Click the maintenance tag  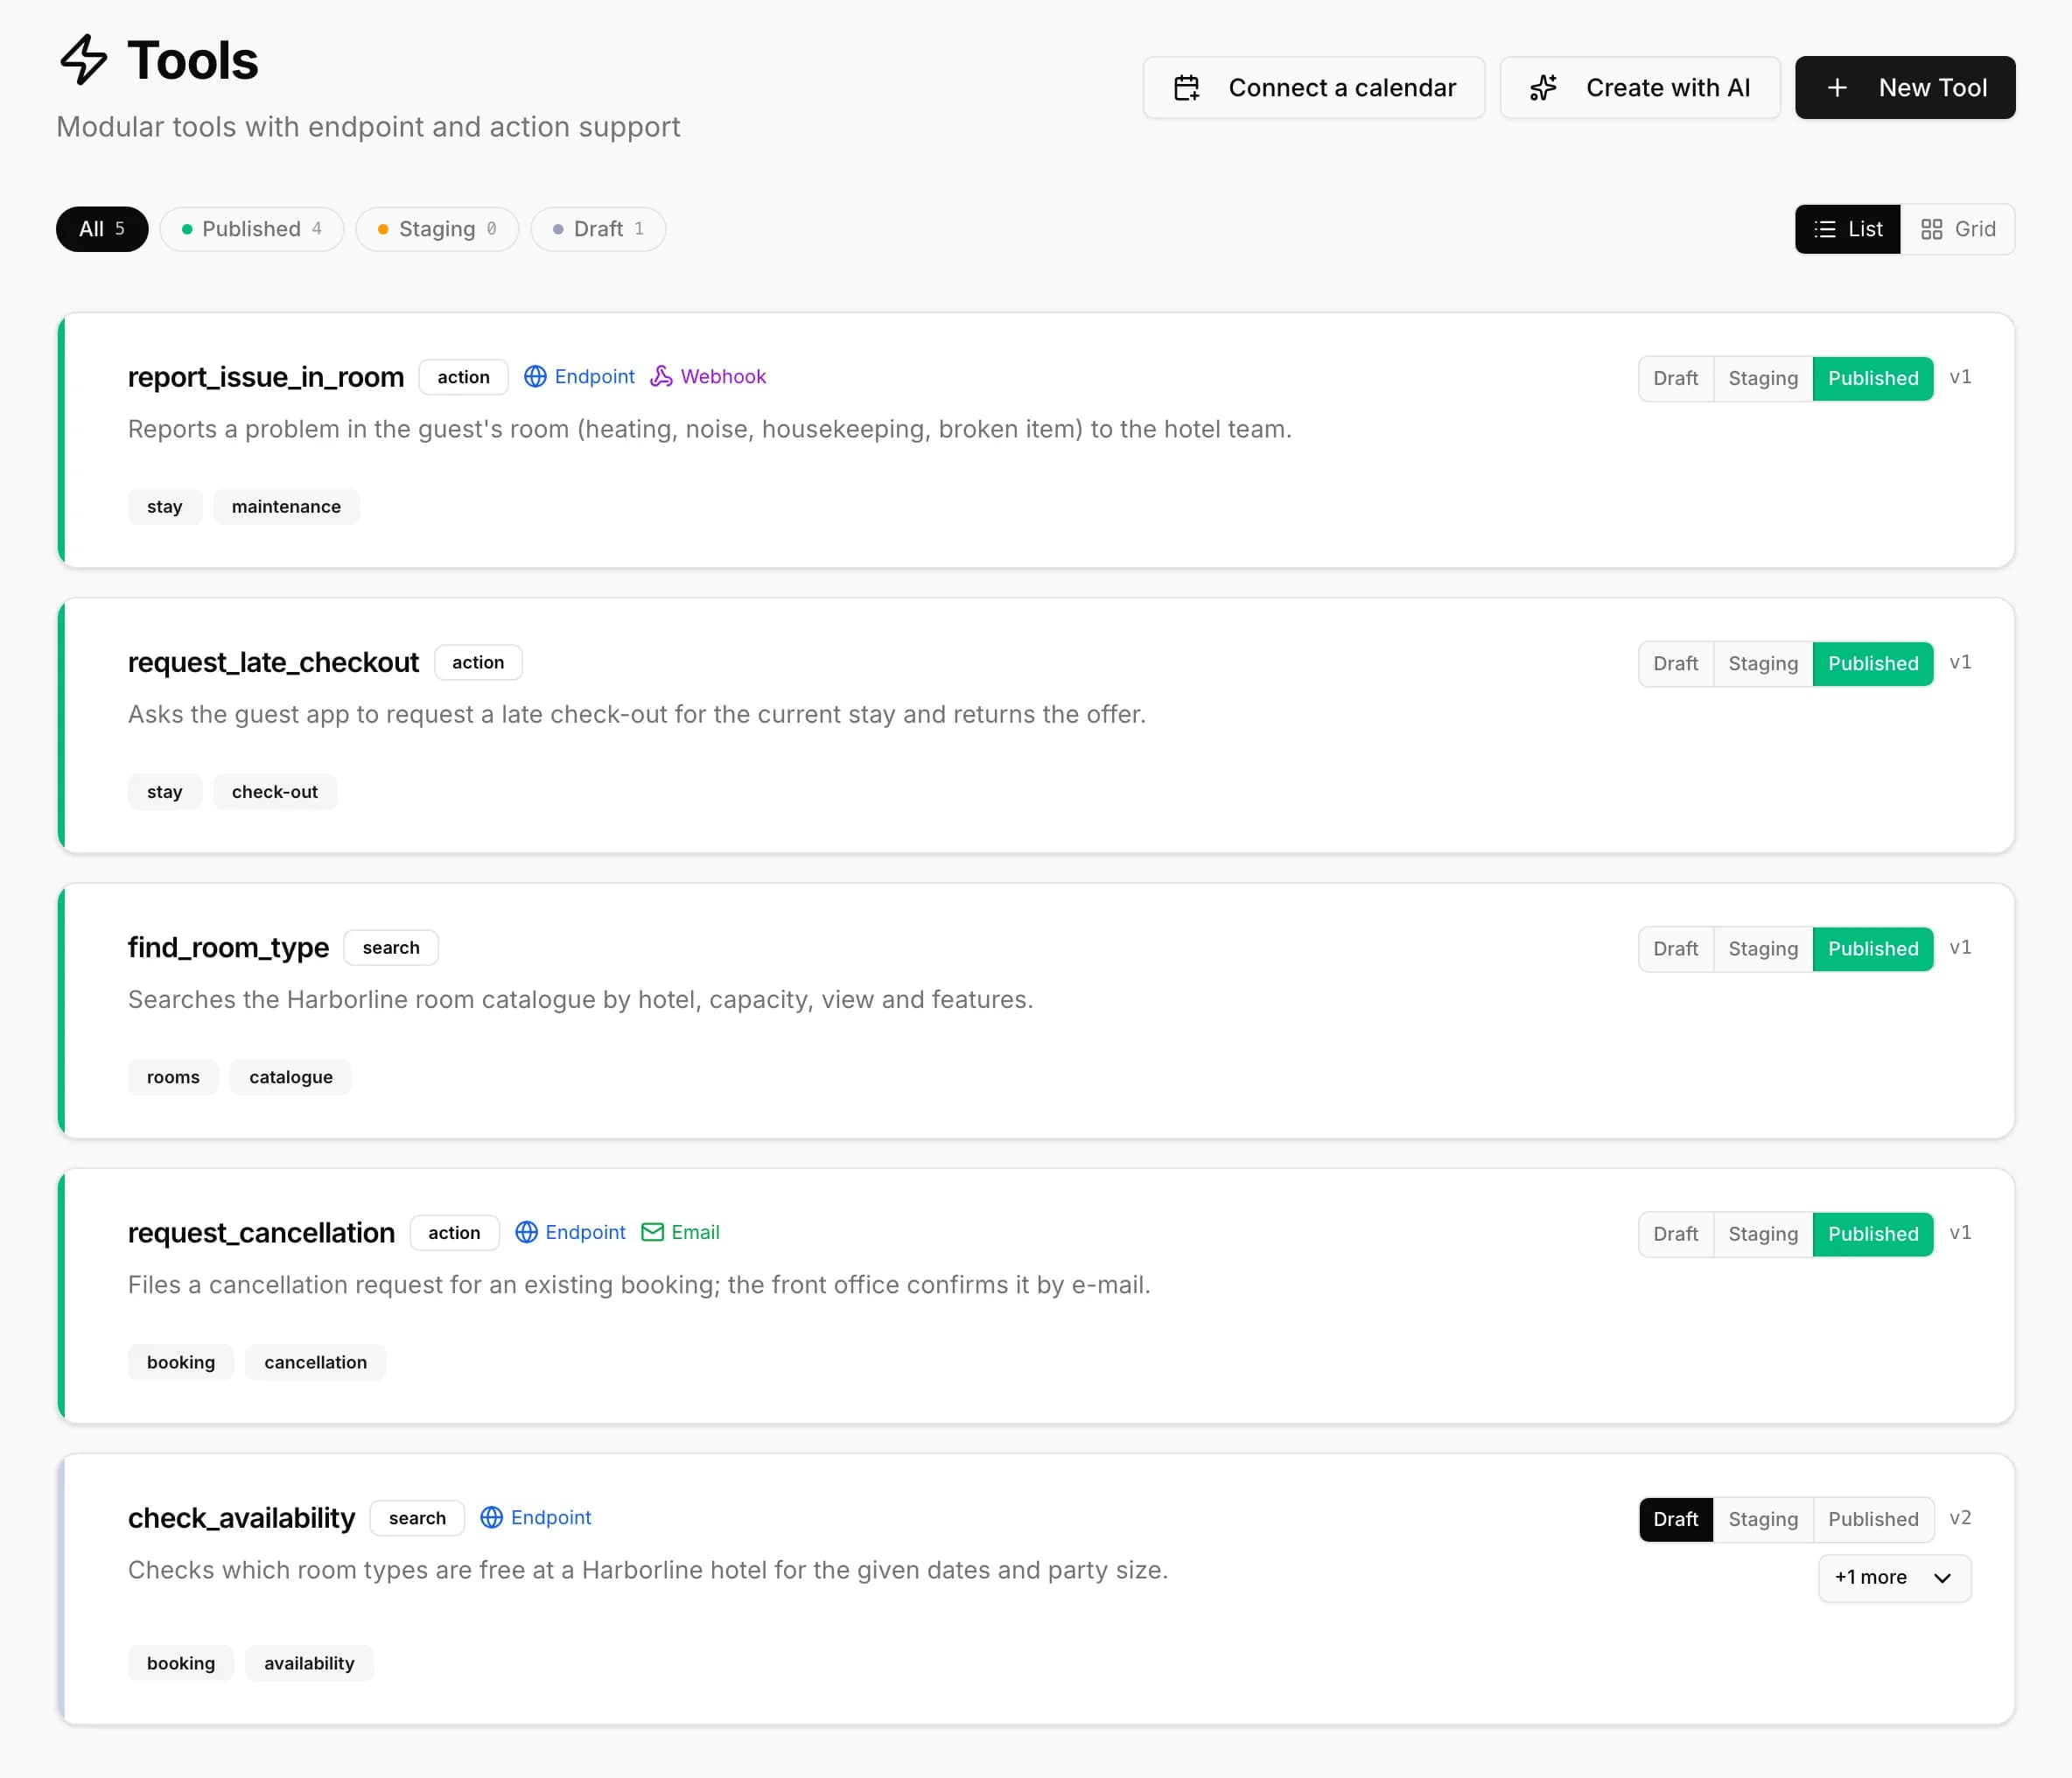point(286,507)
